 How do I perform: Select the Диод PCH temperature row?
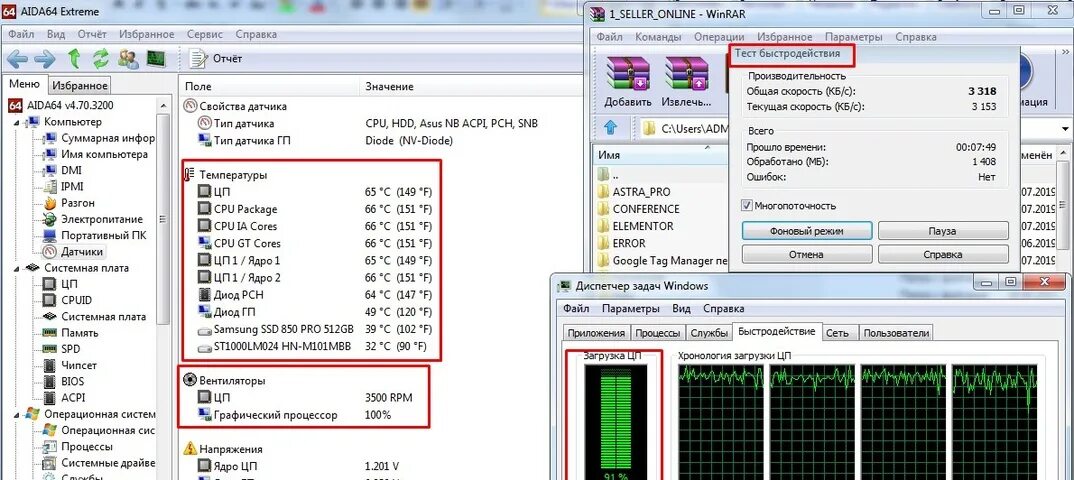click(x=315, y=295)
